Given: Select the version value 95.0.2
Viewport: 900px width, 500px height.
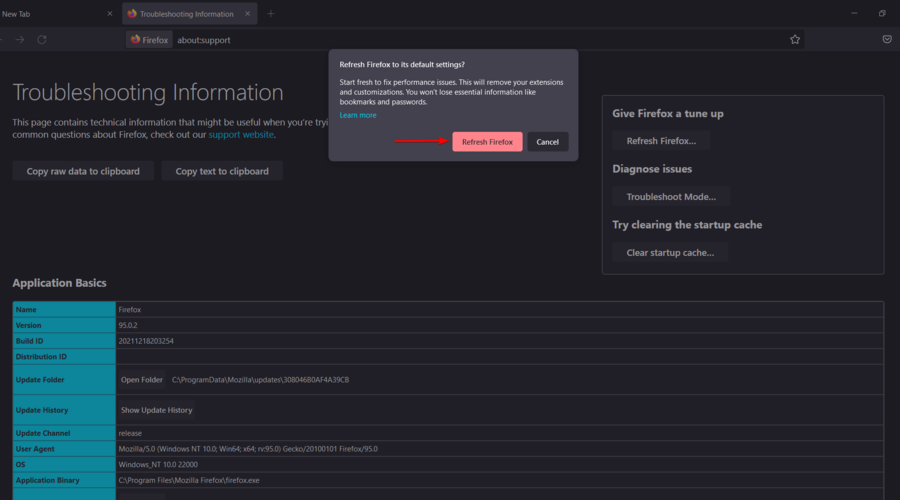Looking at the screenshot, I should click(x=128, y=325).
